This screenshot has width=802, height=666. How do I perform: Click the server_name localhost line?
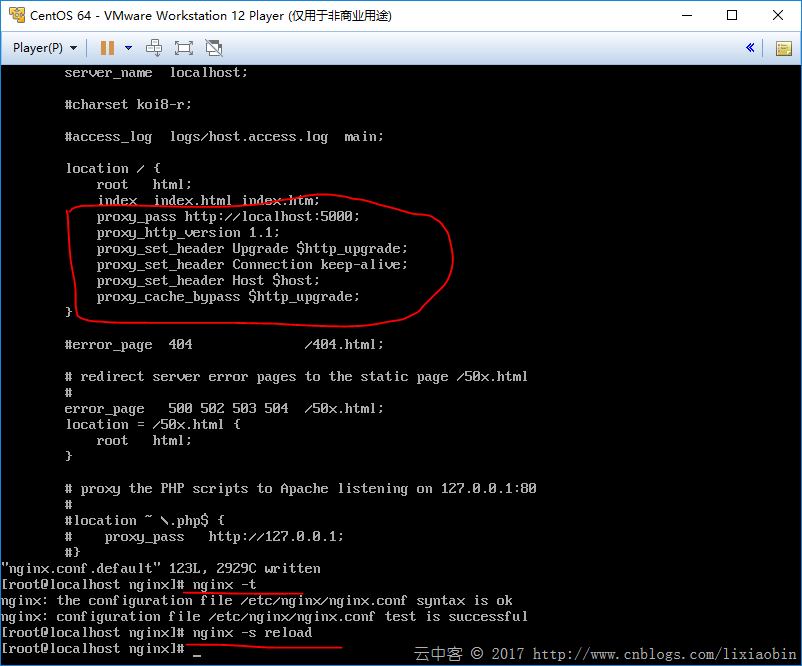click(156, 73)
